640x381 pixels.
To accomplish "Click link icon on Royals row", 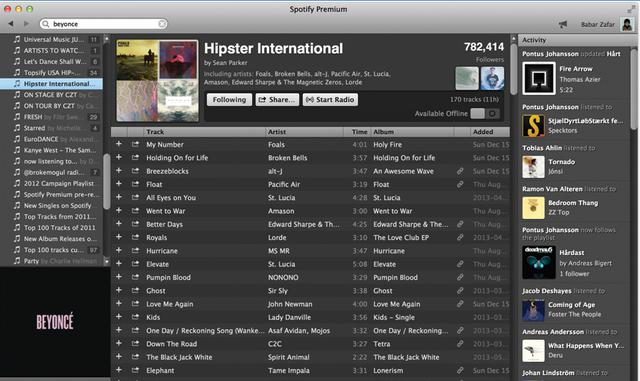I will tap(460, 237).
